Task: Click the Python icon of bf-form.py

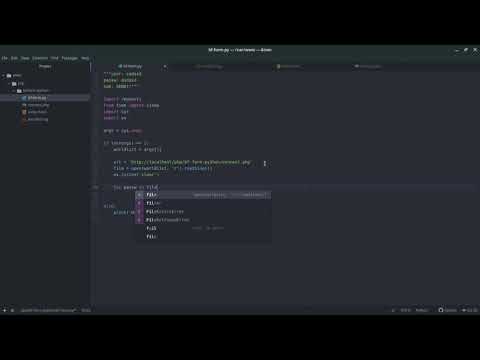Action: click(x=24, y=98)
